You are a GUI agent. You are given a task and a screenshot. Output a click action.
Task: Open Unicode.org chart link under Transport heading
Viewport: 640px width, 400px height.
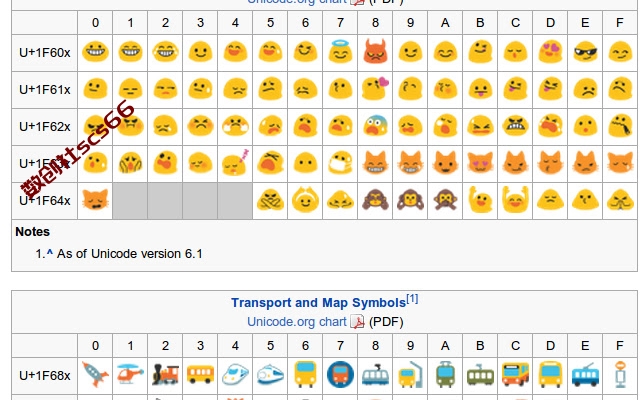pos(297,322)
